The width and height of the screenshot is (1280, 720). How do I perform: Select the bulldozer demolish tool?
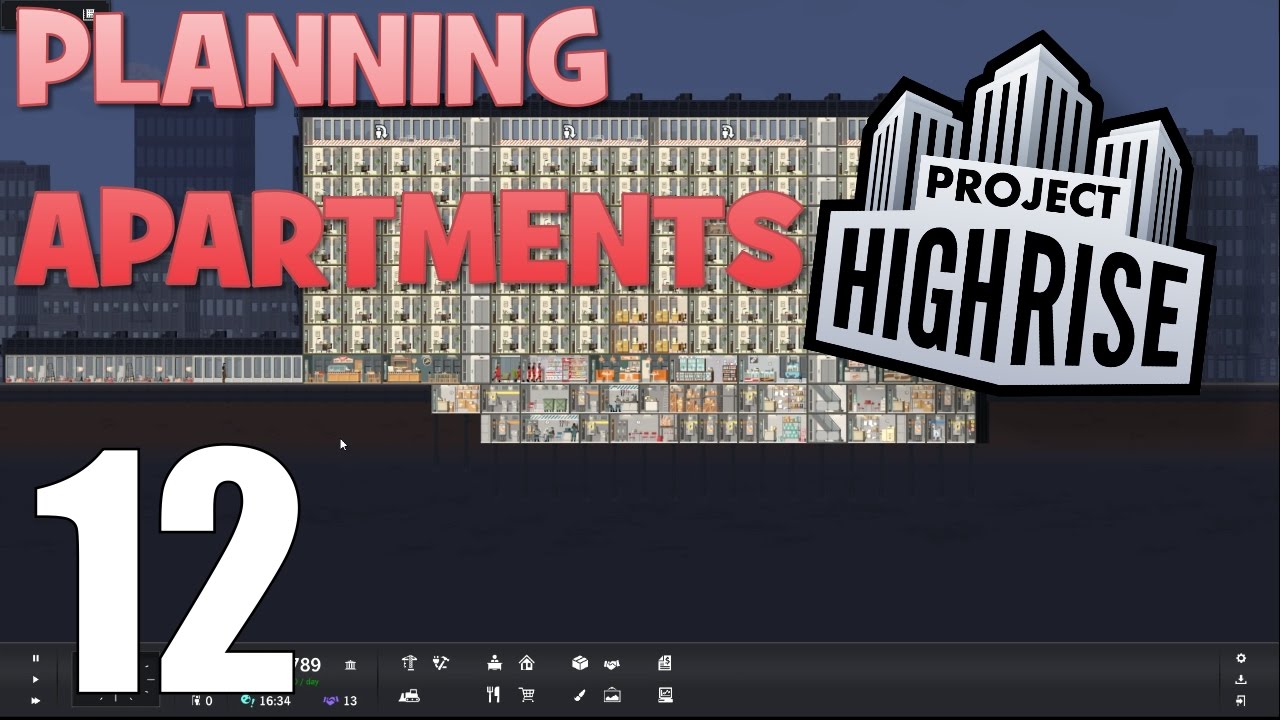tap(409, 694)
